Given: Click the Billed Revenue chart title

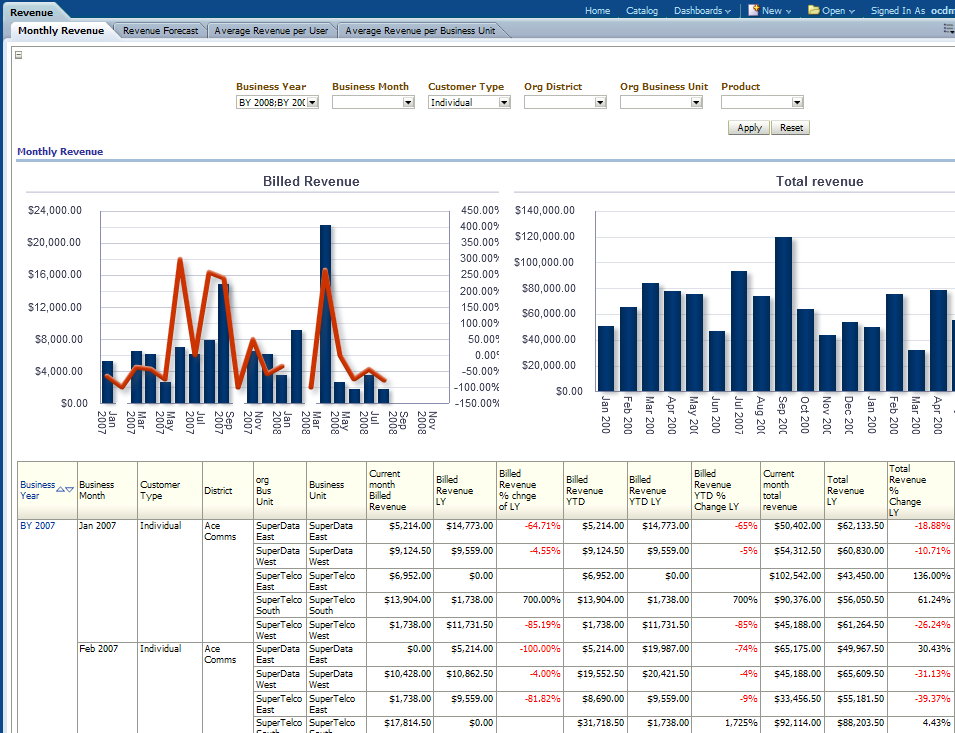Looking at the screenshot, I should click(311, 181).
